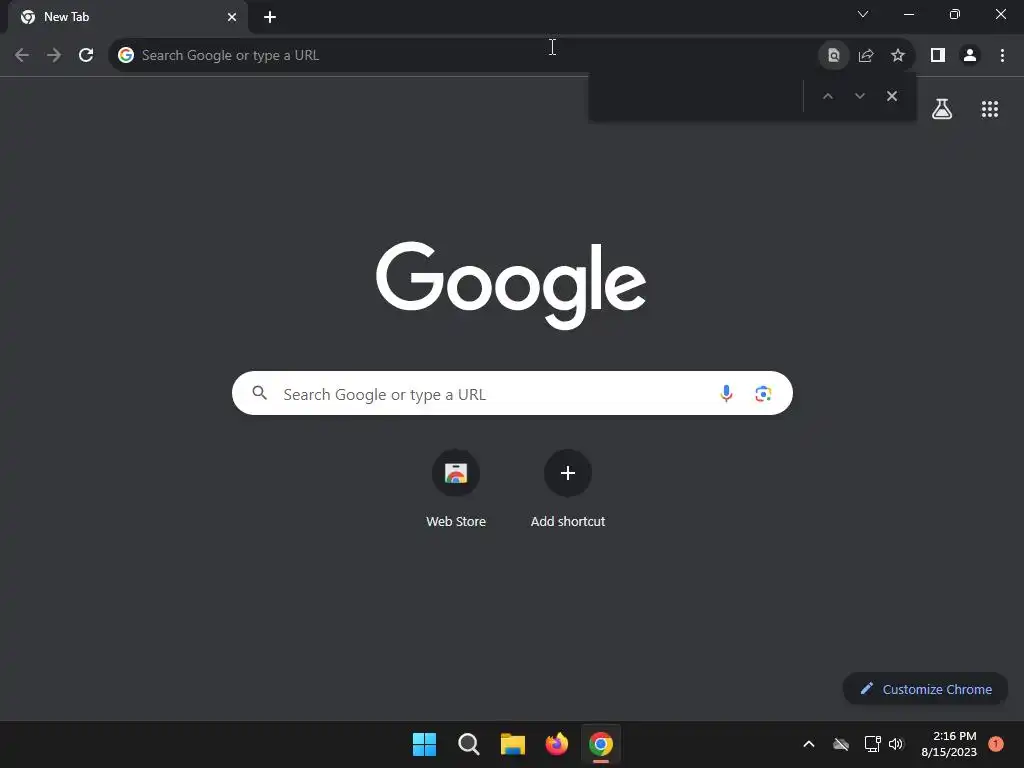Screen dimensions: 1024x768
Task: Add a new shortcut tile
Action: (568, 489)
